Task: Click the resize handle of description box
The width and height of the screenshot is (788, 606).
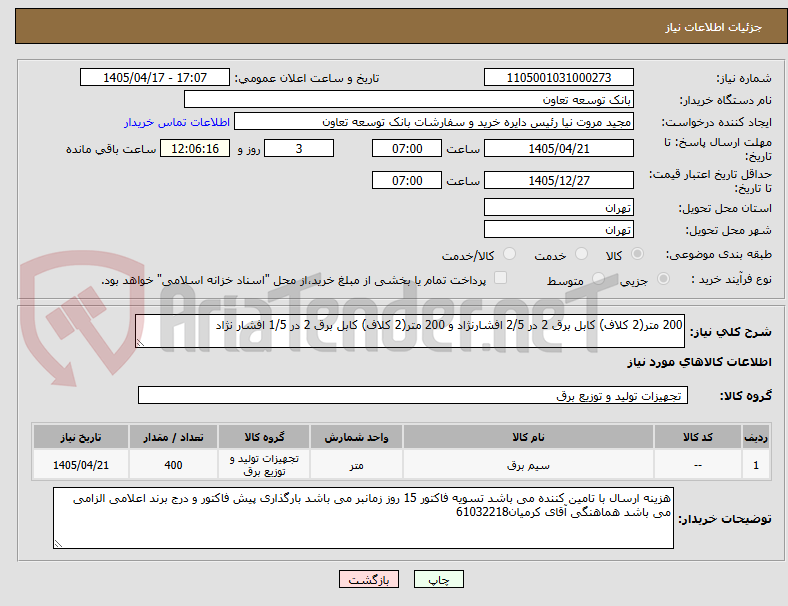Action: (140, 343)
